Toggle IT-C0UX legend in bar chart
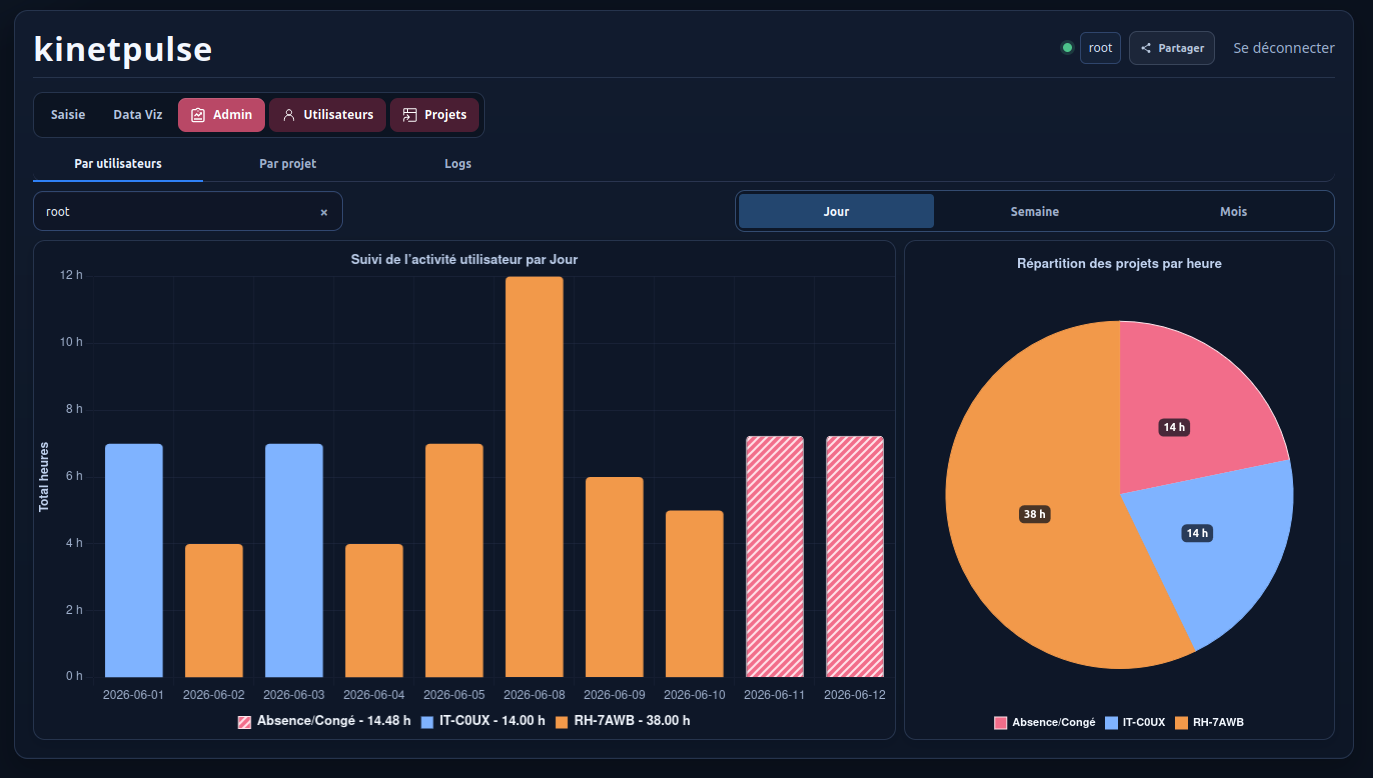Image resolution: width=1373 pixels, height=778 pixels. click(483, 721)
